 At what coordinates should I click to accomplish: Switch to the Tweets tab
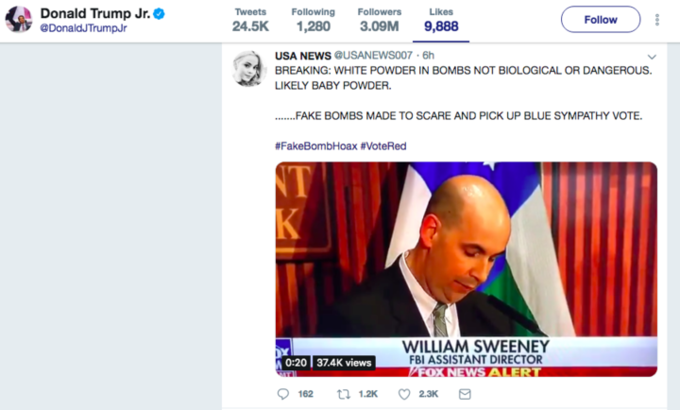[x=251, y=20]
